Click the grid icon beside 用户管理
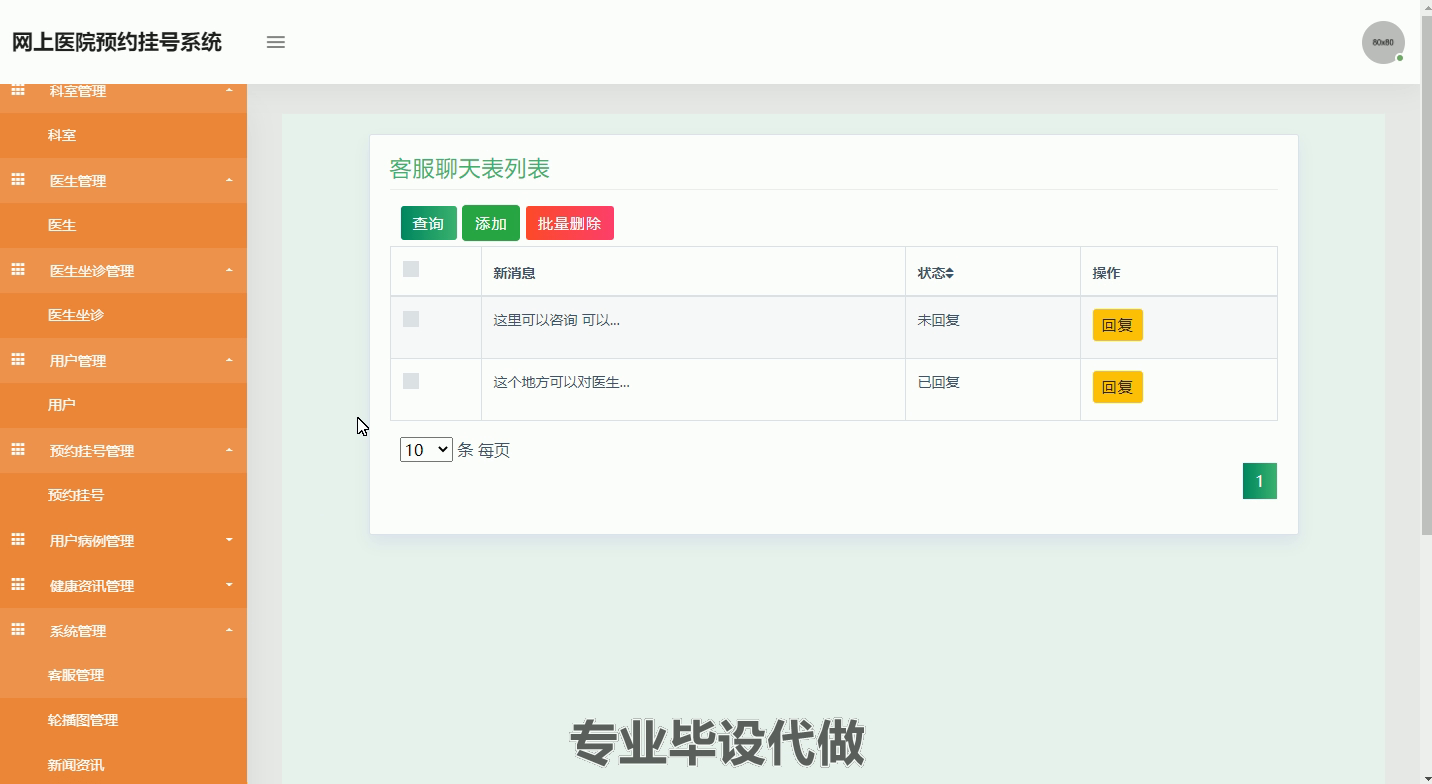 tap(18, 360)
